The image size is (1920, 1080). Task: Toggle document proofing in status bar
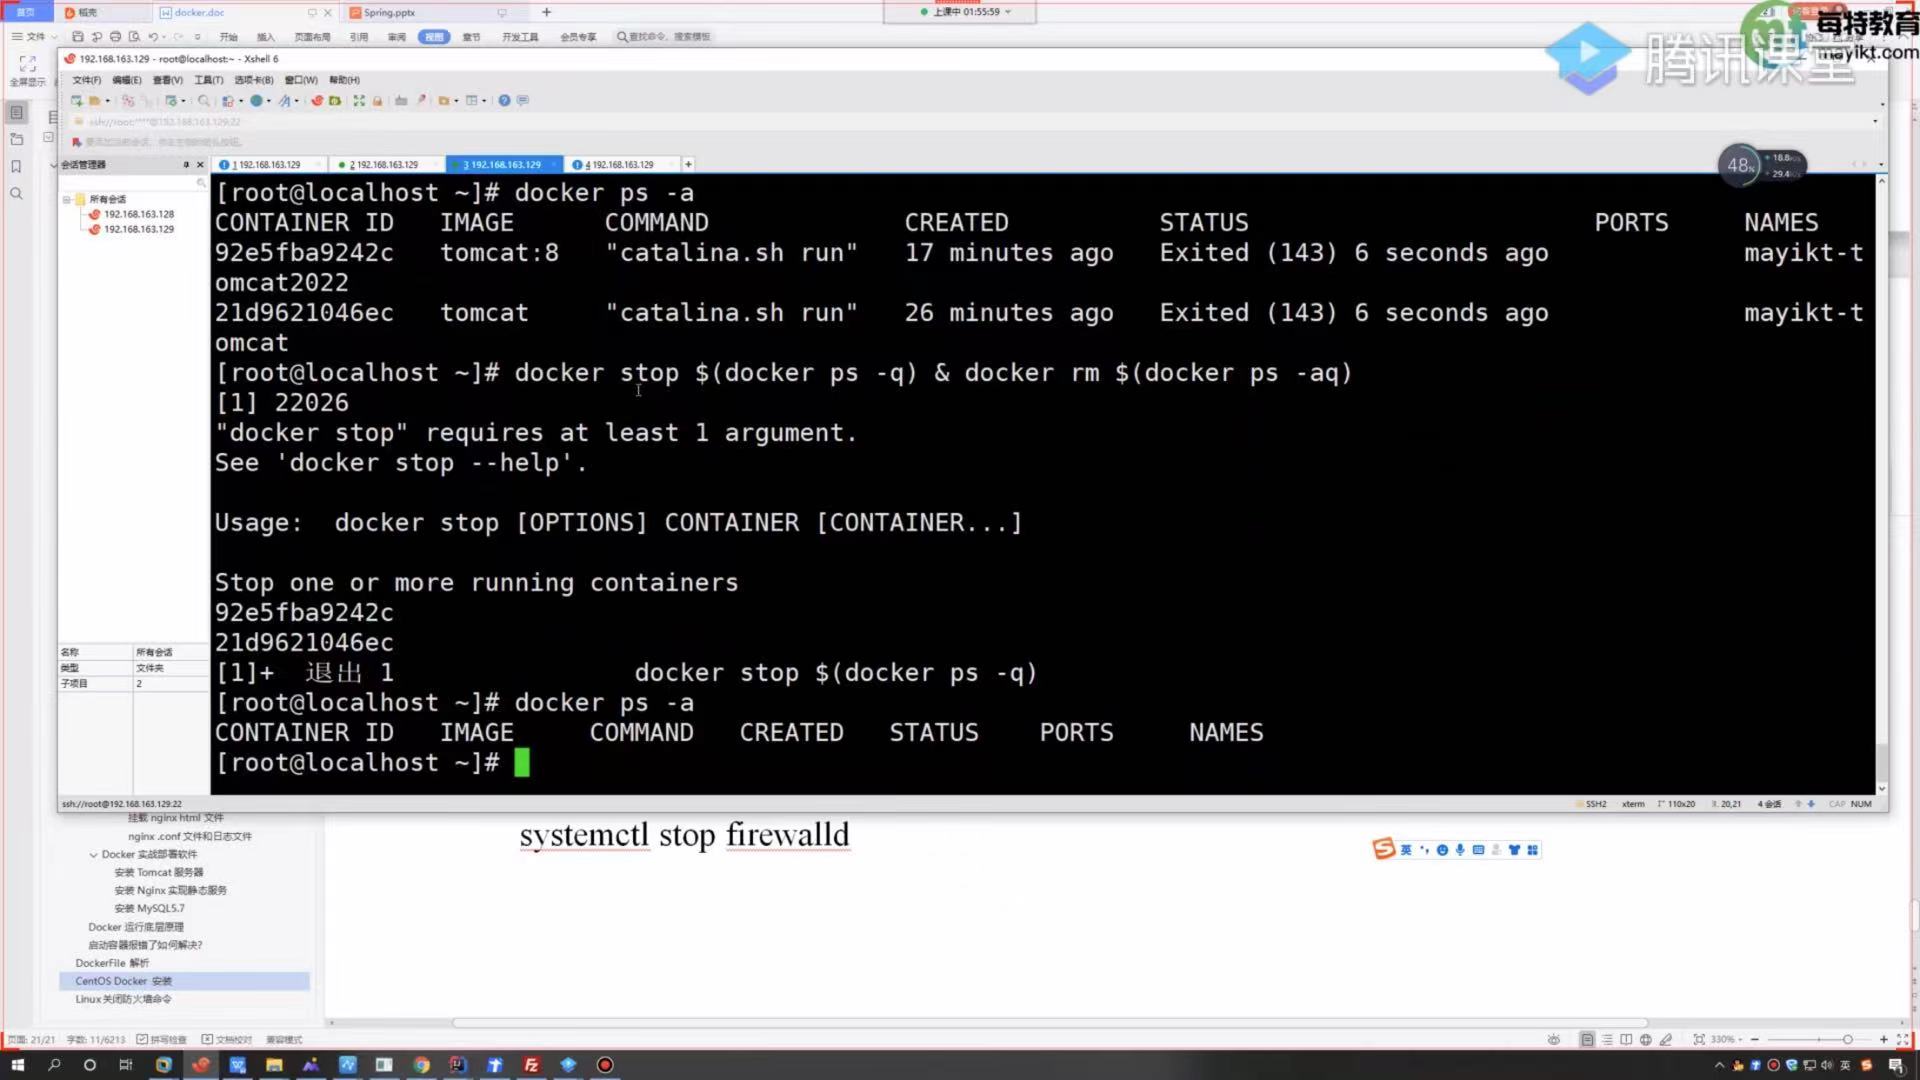226,1040
